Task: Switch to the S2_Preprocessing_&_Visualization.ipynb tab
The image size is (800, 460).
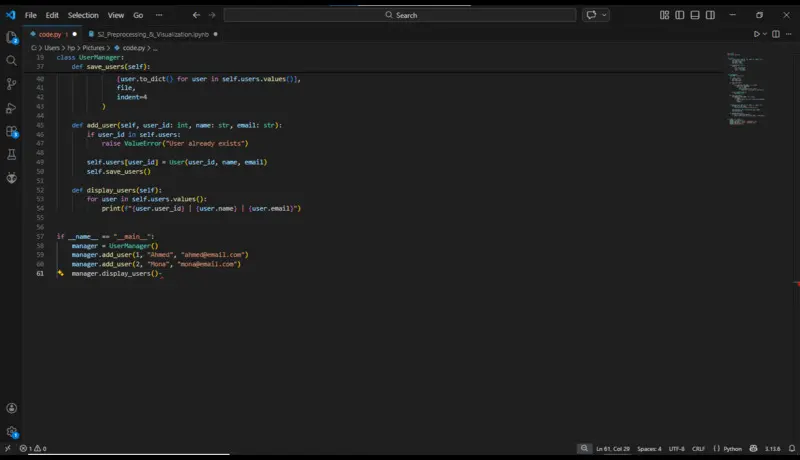Action: coord(153,34)
